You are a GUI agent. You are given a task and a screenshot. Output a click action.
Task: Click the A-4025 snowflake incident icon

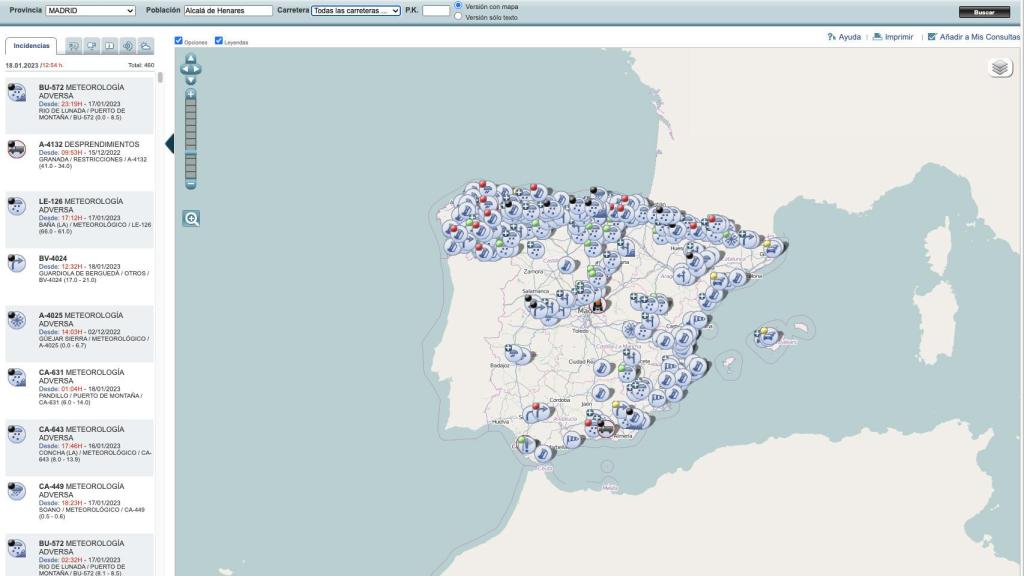(x=17, y=320)
